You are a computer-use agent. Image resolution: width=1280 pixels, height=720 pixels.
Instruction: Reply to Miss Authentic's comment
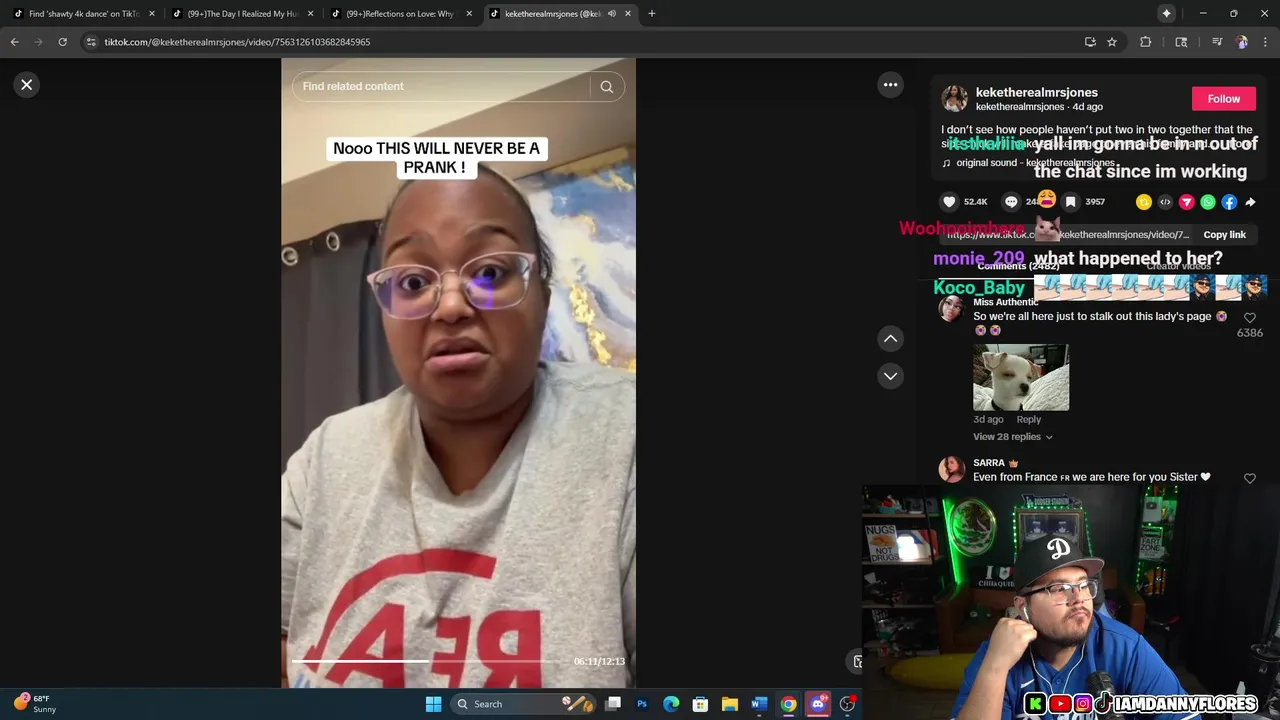1029,420
